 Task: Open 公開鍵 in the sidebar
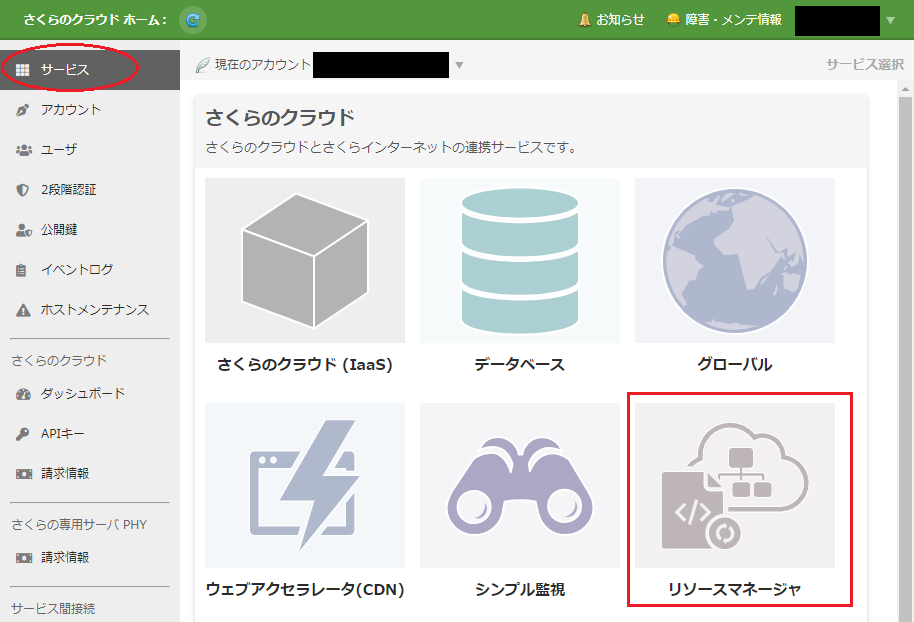(58, 230)
